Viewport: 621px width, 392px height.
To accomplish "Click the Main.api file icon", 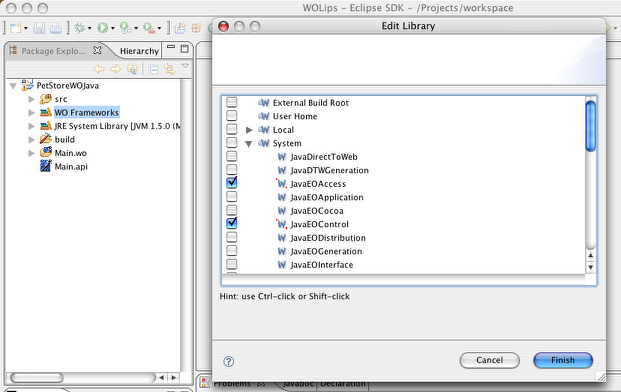I will (46, 166).
